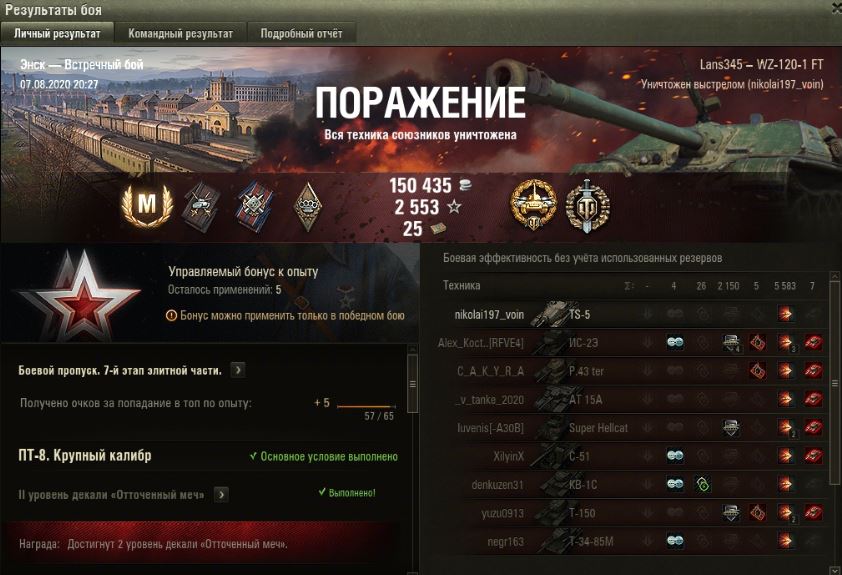The width and height of the screenshot is (842, 575).
Task: Click the destroyed-vehicle icon in ИС-2Э row
Action: (x=812, y=343)
